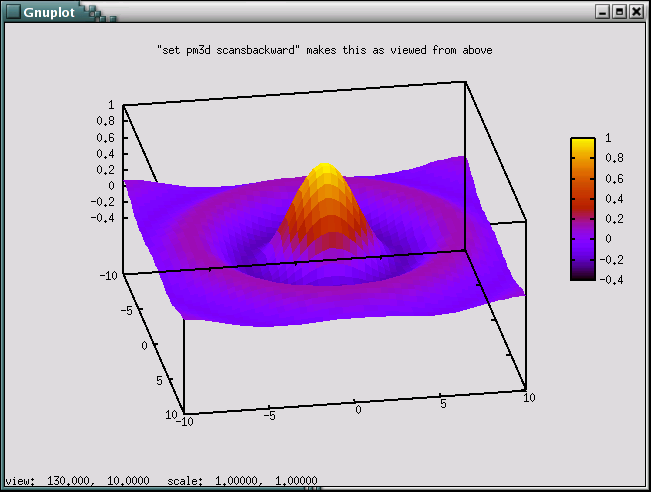Click the scale readout "1.00000, 1.00000"
The image size is (651, 492).
pyautogui.click(x=266, y=481)
